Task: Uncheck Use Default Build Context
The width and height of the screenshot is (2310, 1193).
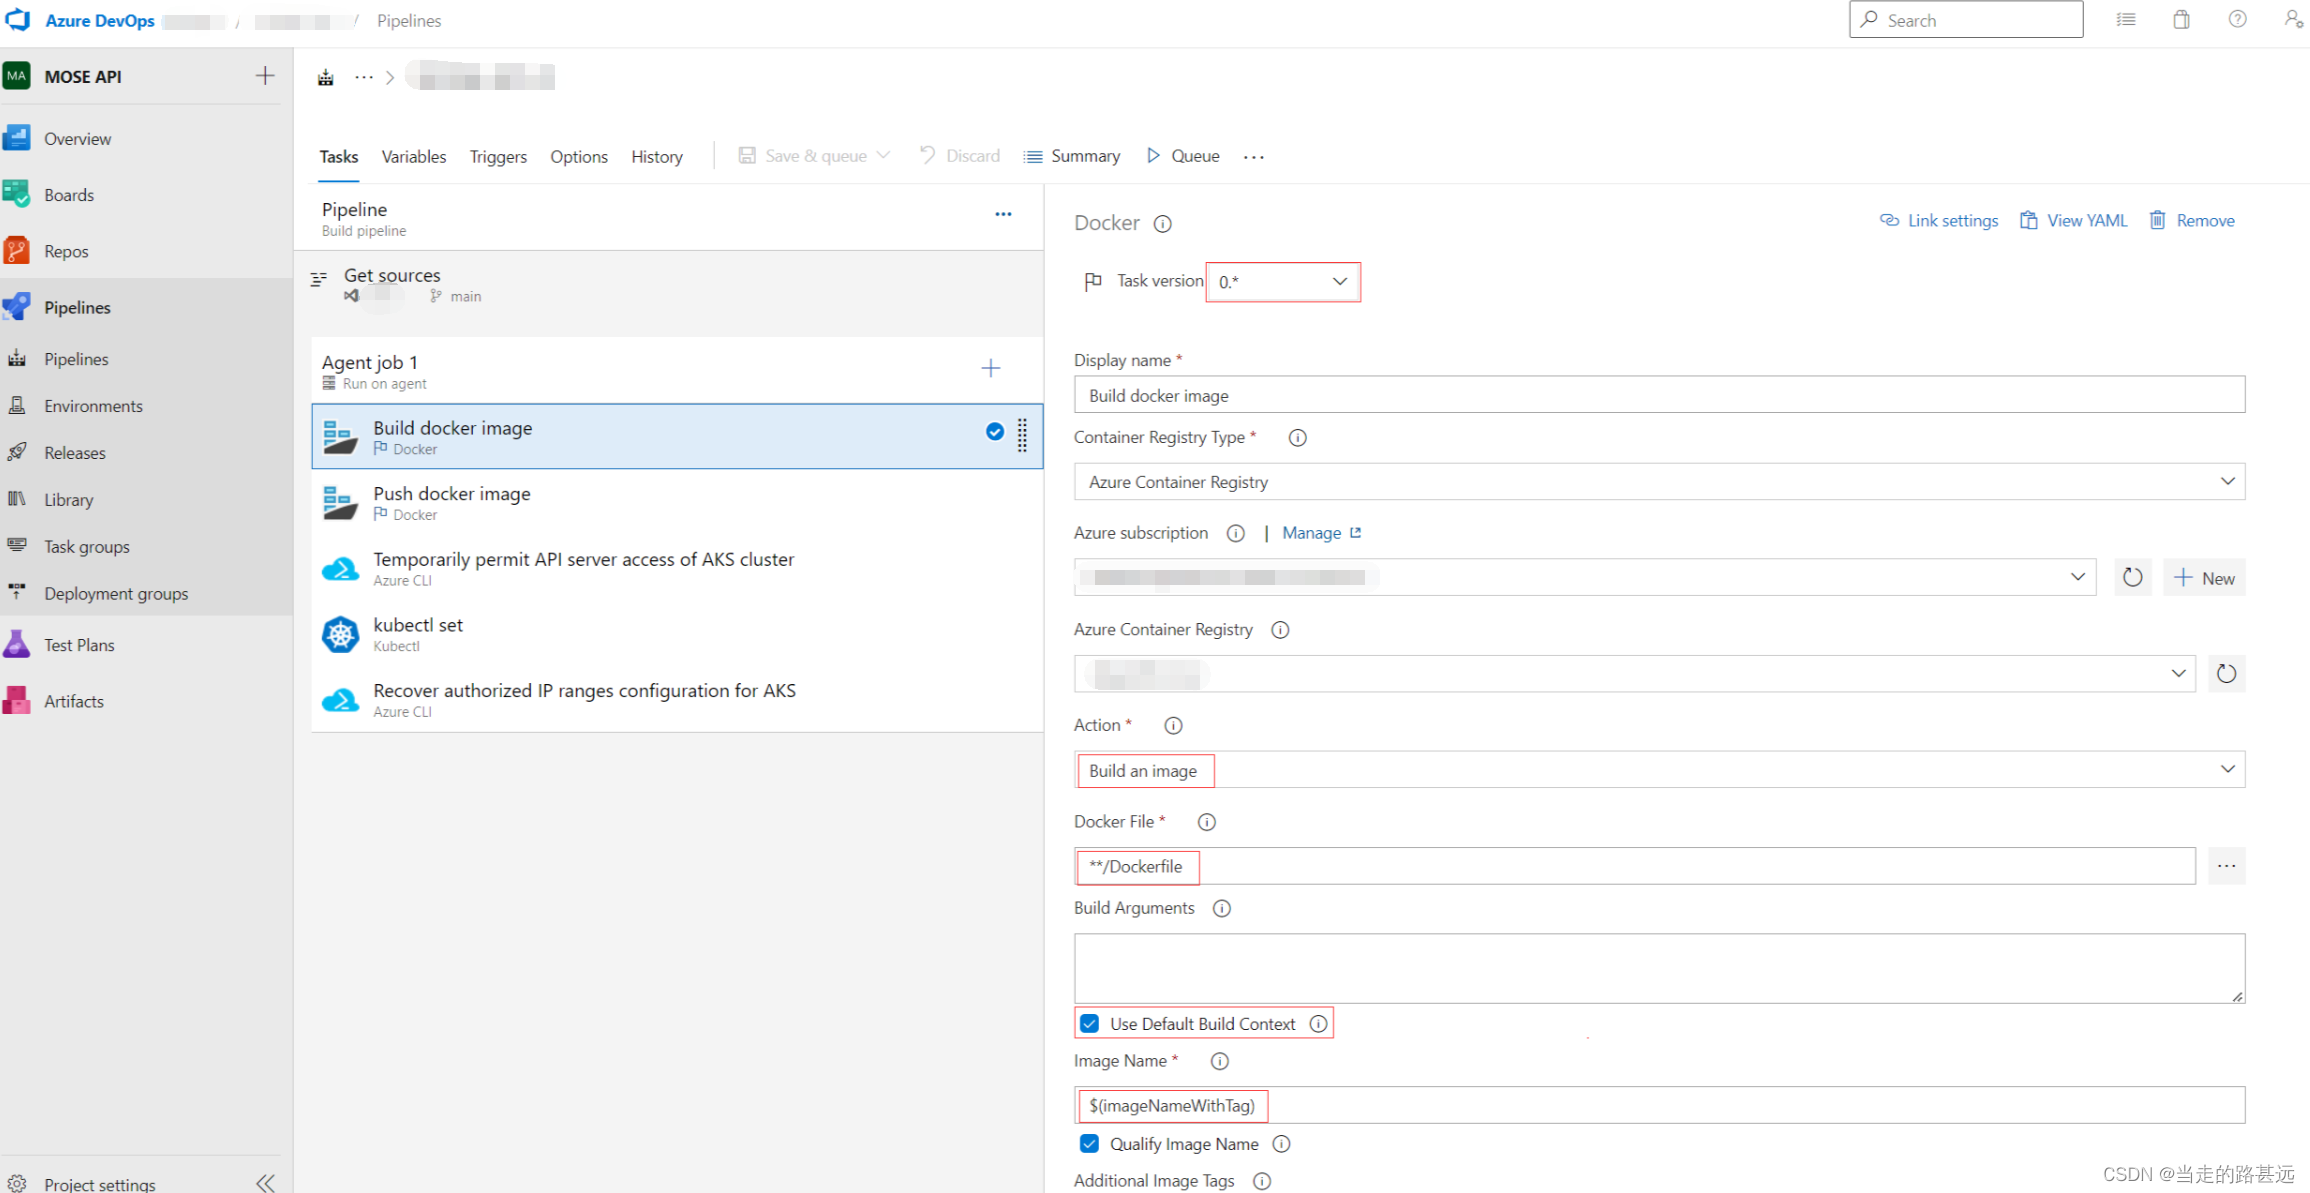Action: 1090,1023
